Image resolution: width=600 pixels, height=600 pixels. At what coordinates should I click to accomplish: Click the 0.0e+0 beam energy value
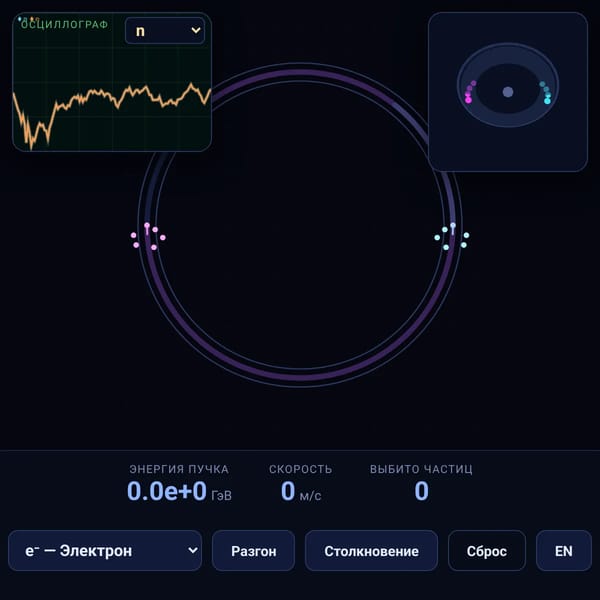(167, 491)
